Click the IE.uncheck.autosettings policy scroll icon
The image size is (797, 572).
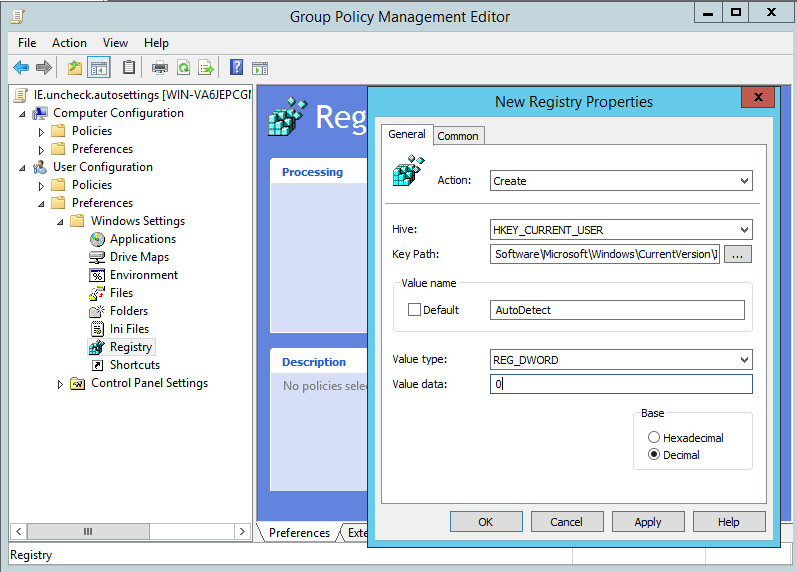coord(21,95)
